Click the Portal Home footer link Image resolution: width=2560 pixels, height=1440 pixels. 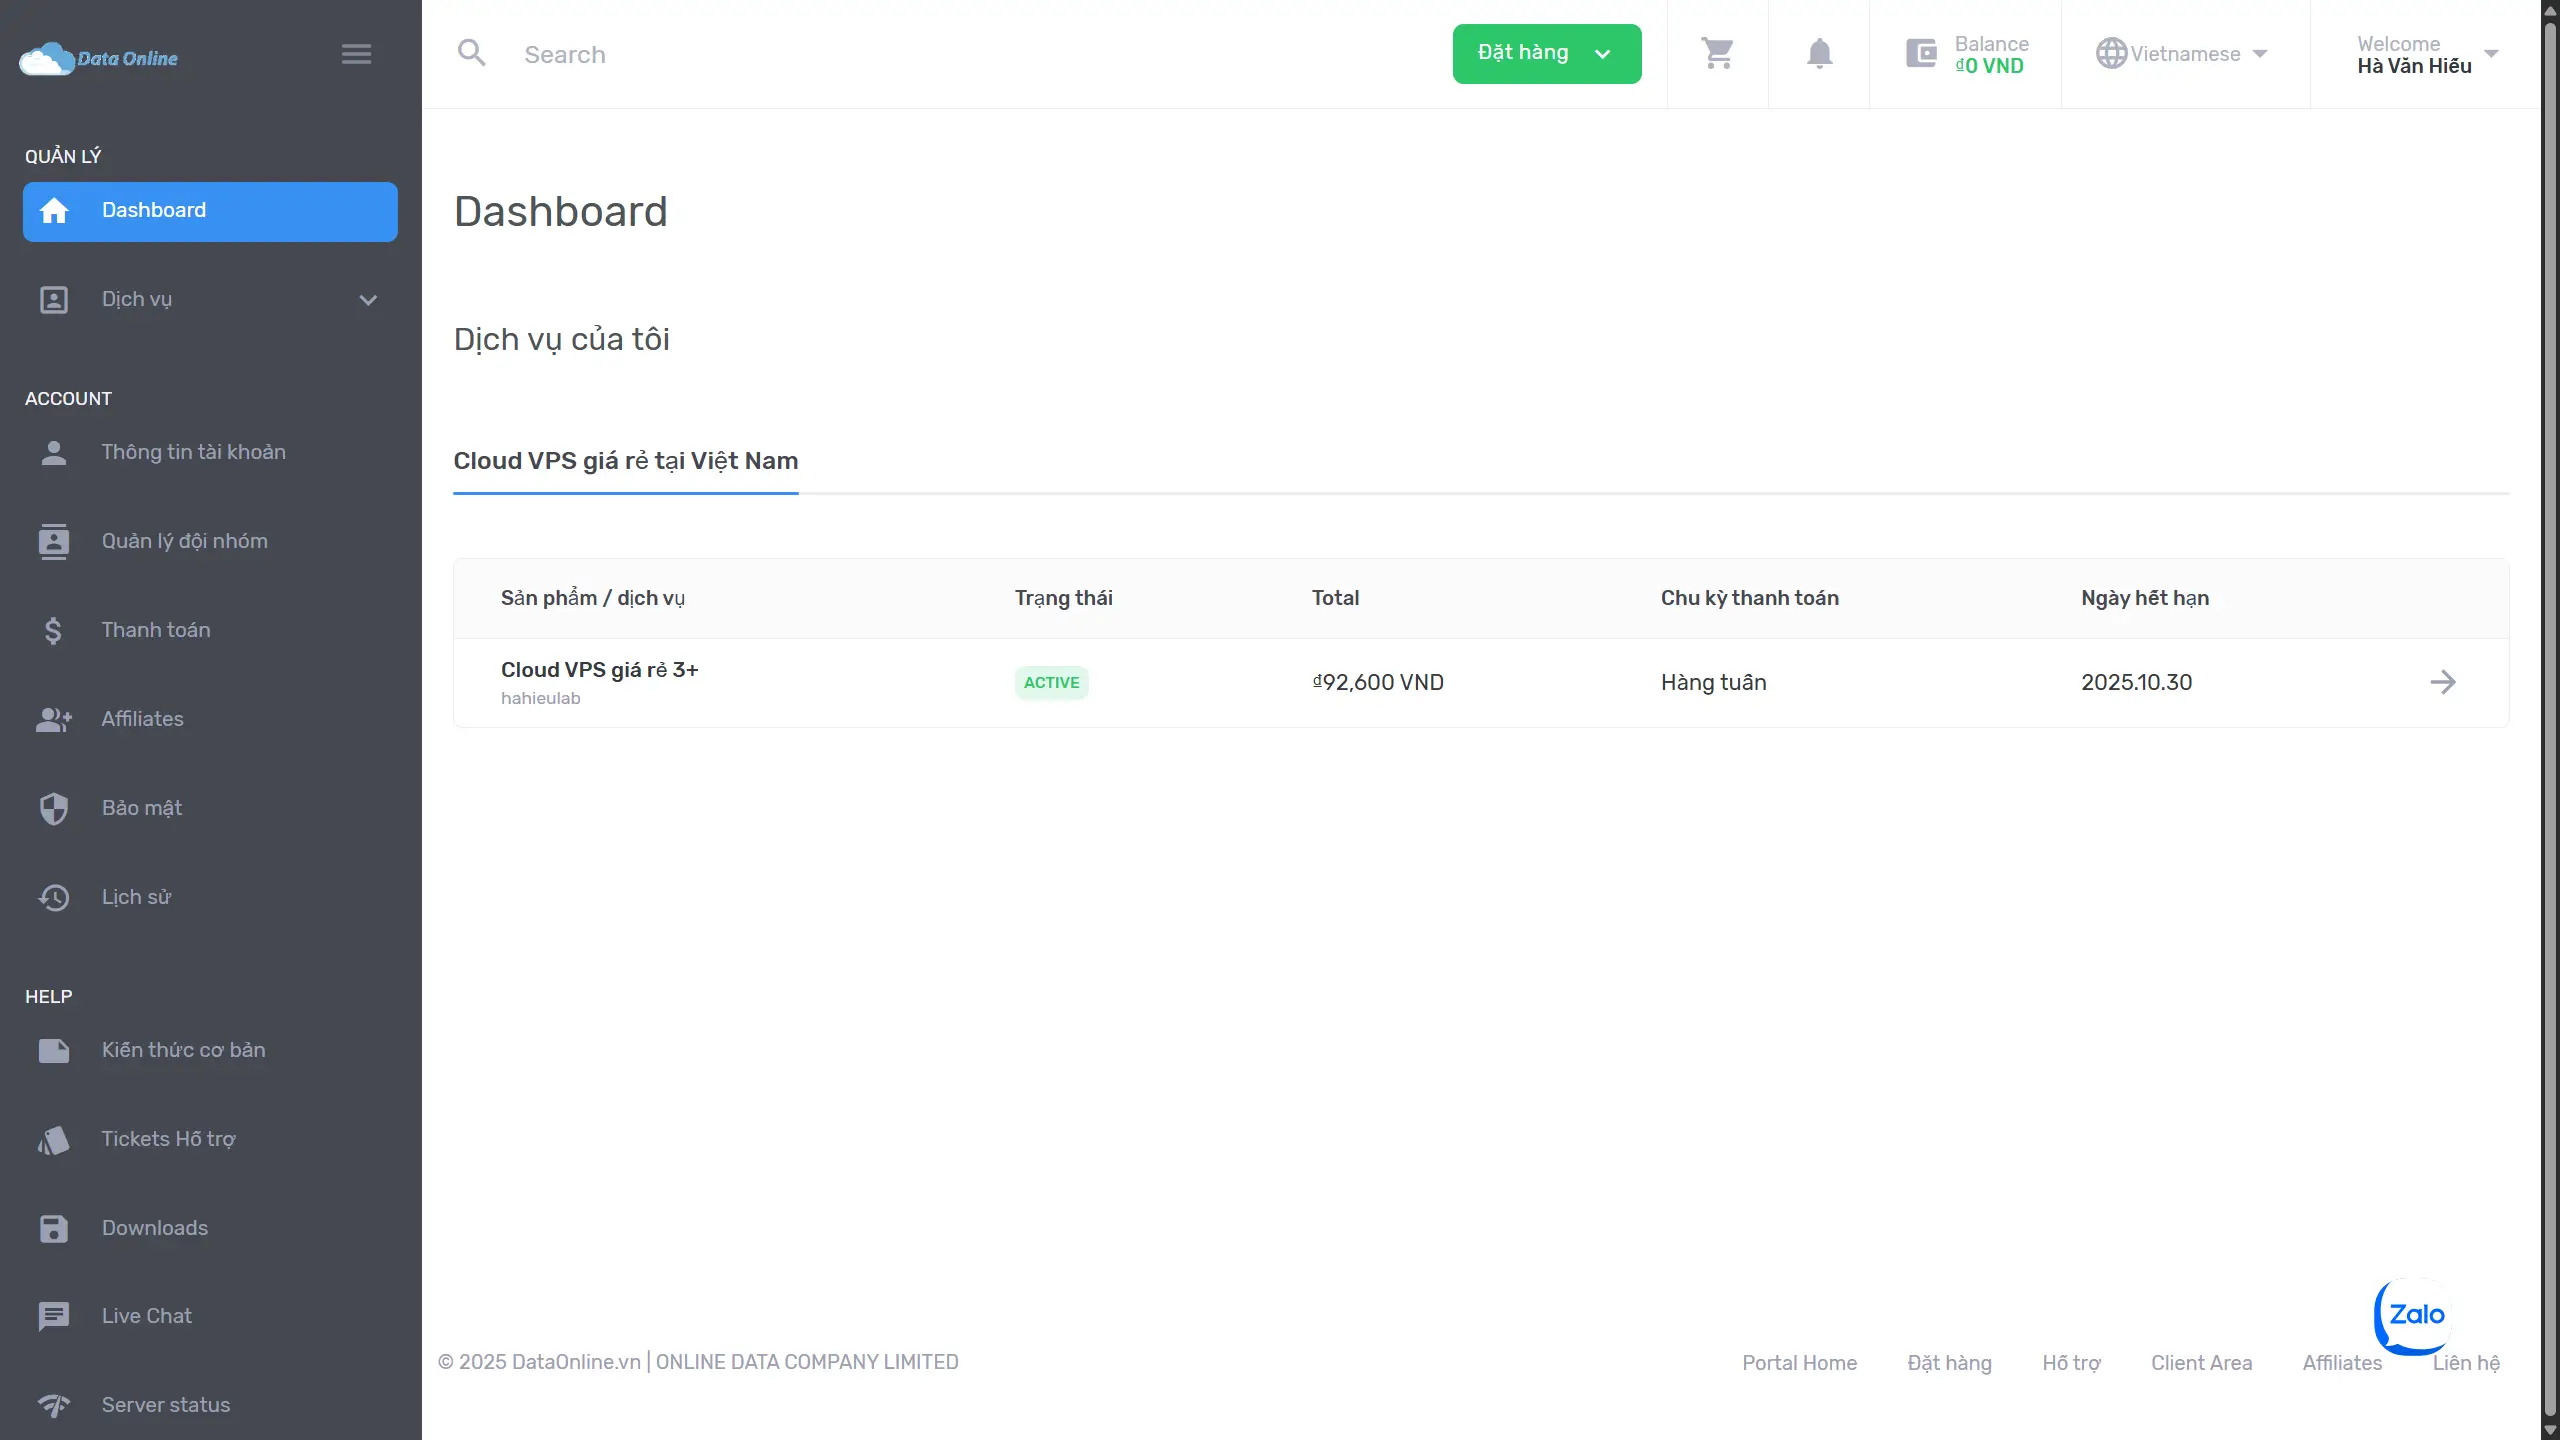(x=1799, y=1363)
